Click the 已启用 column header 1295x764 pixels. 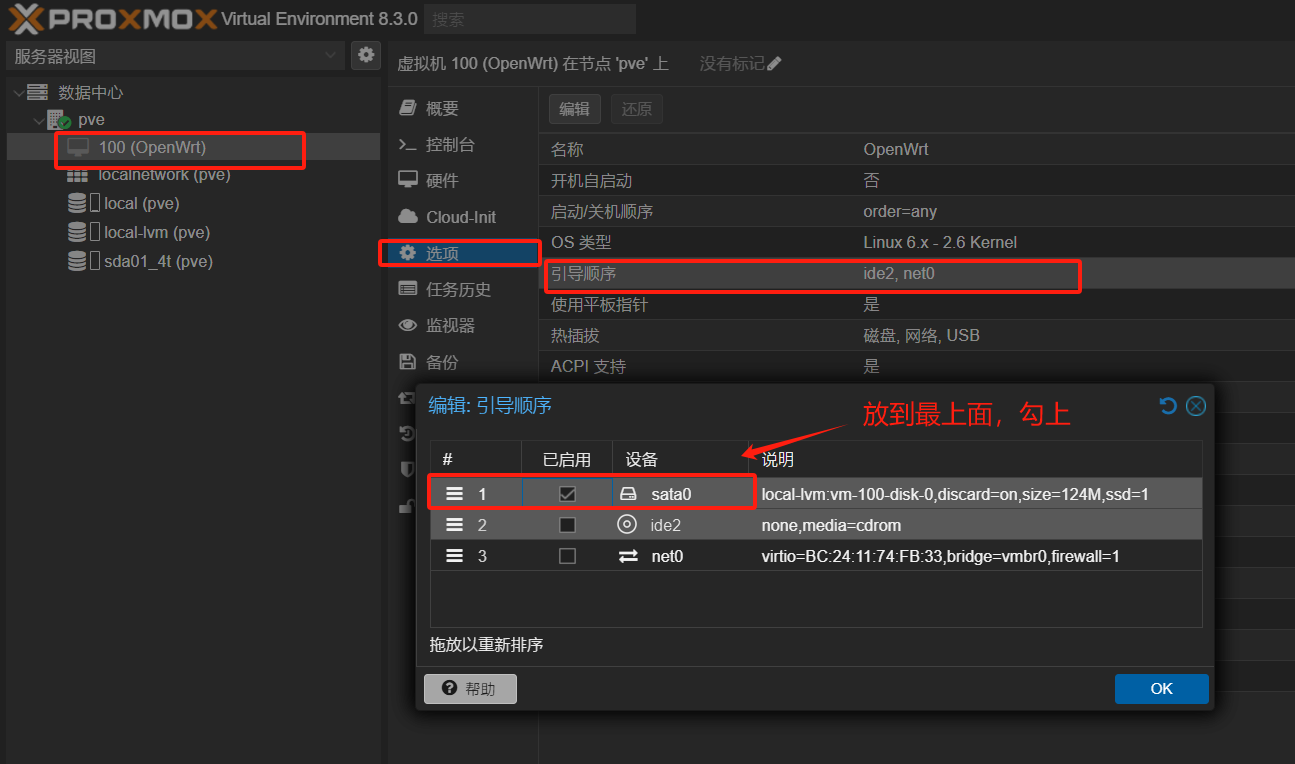point(567,460)
